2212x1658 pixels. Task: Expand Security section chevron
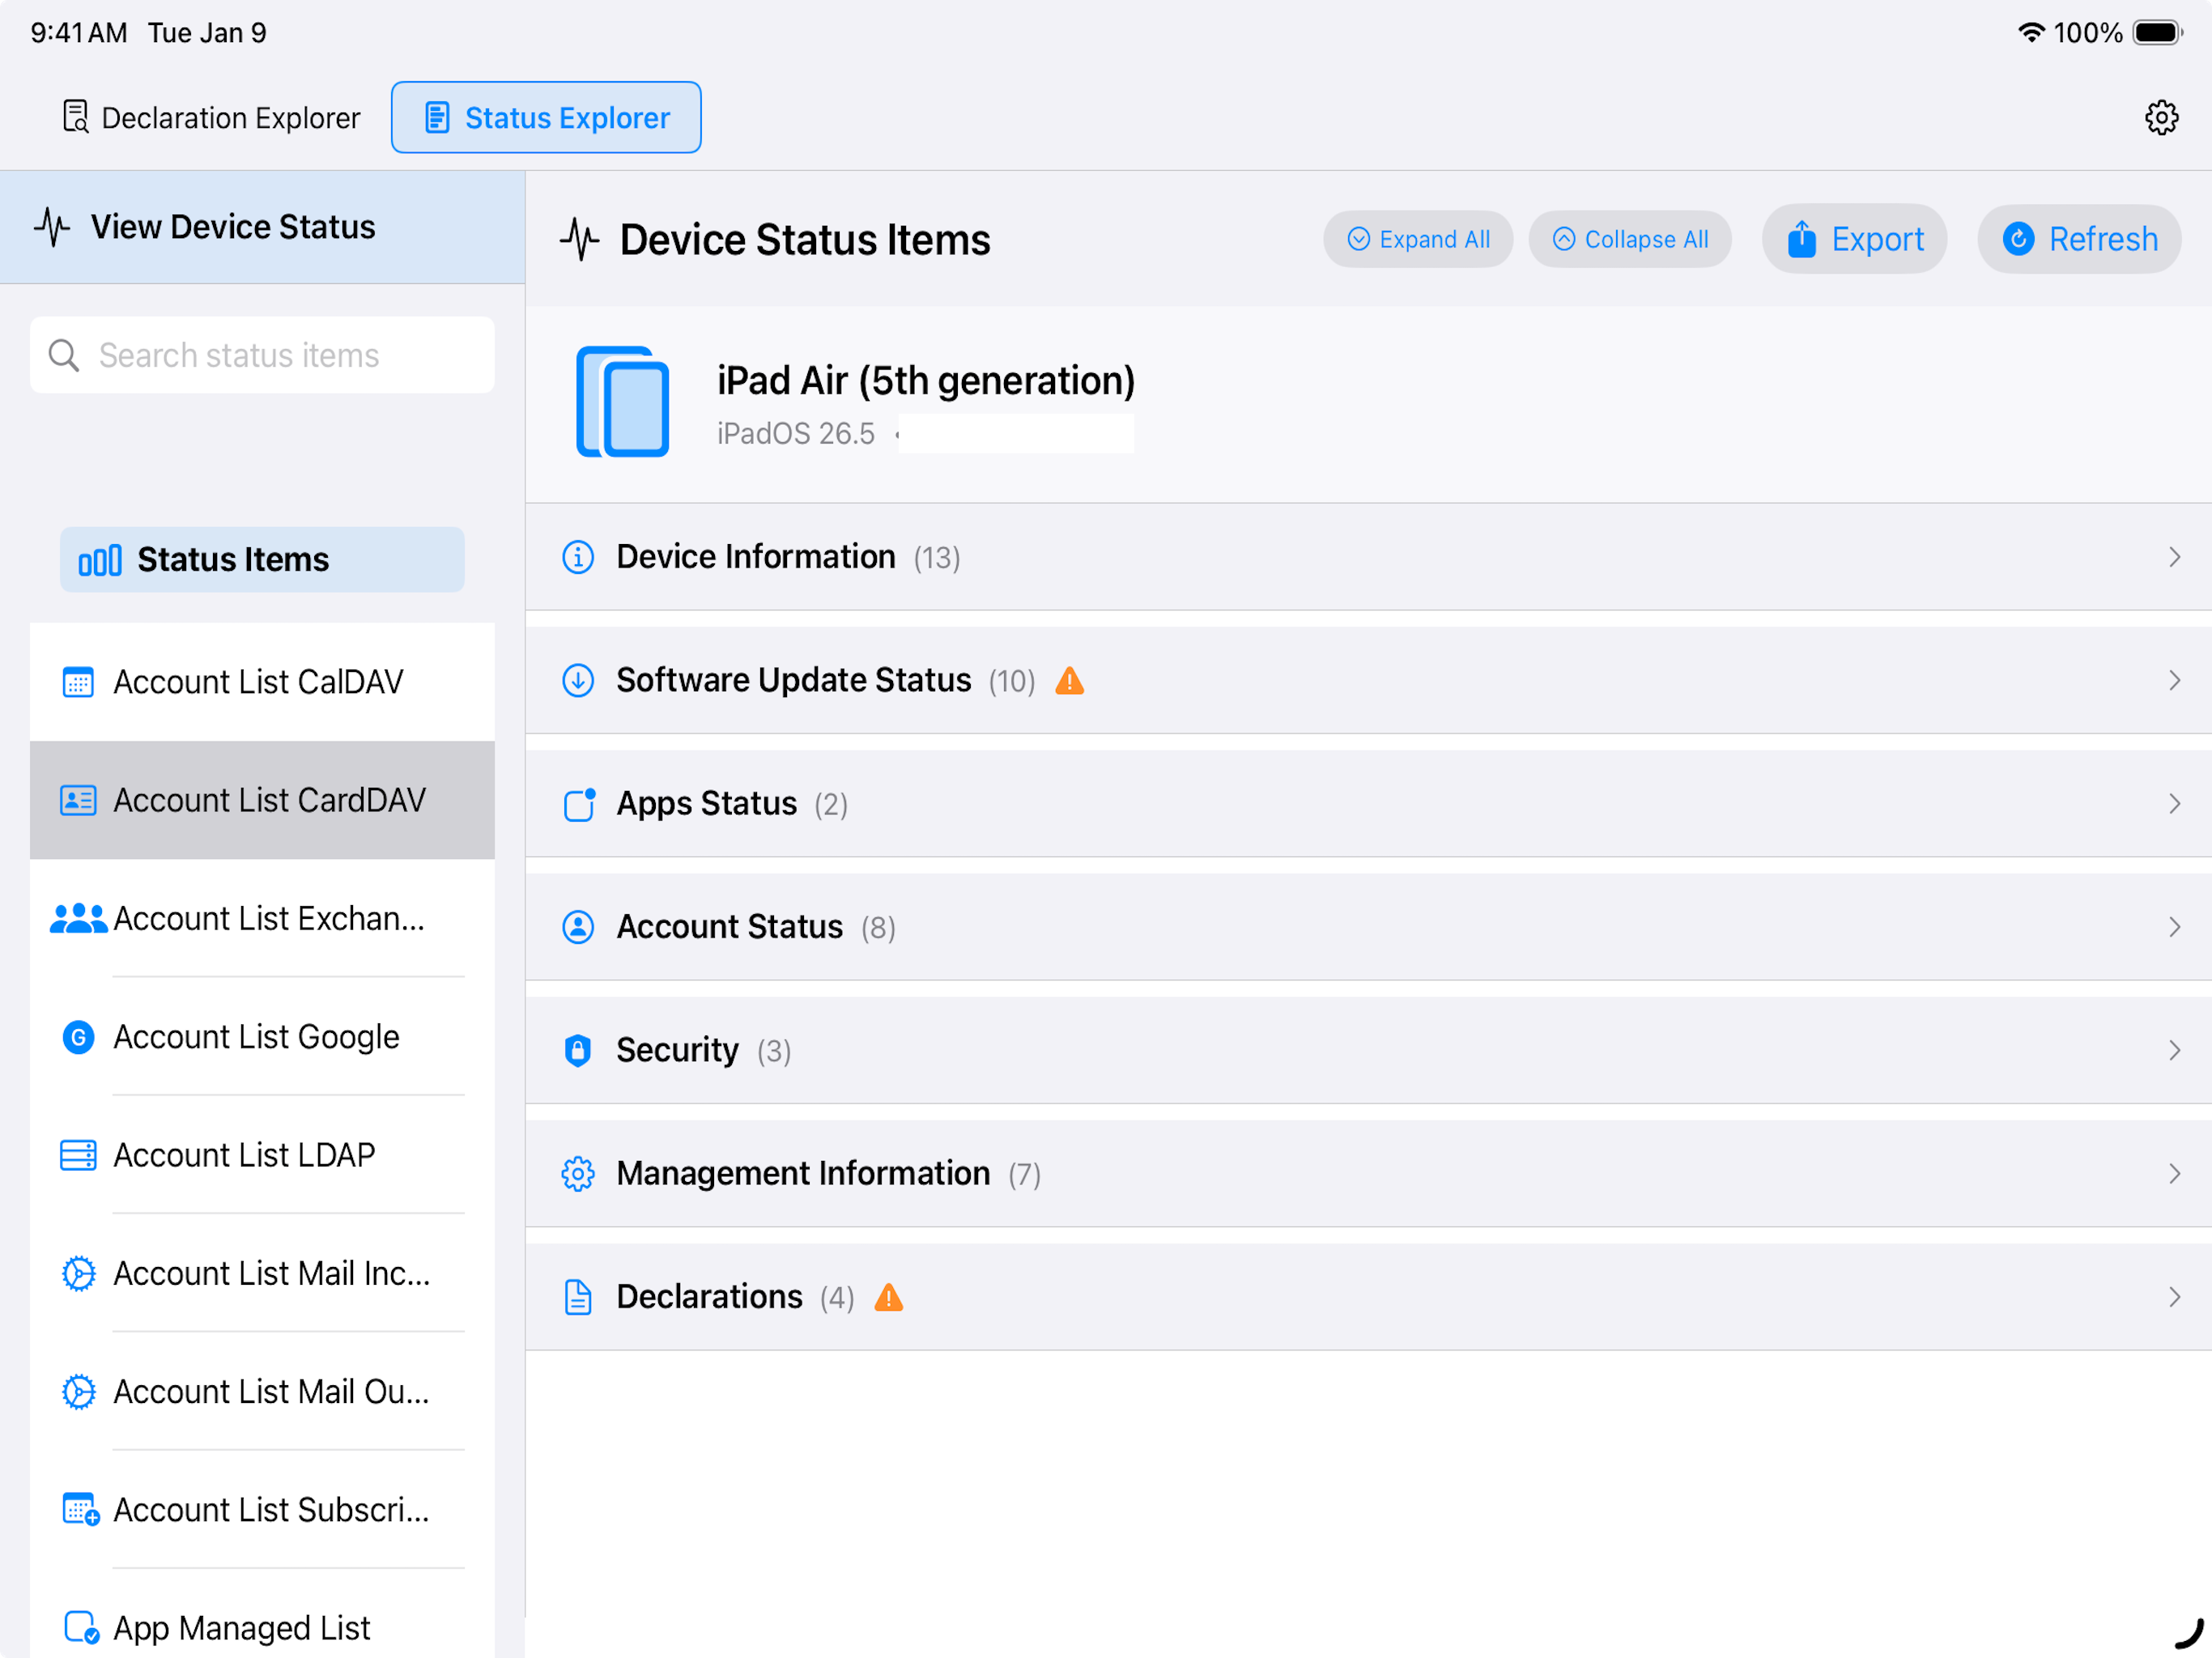tap(2174, 1050)
